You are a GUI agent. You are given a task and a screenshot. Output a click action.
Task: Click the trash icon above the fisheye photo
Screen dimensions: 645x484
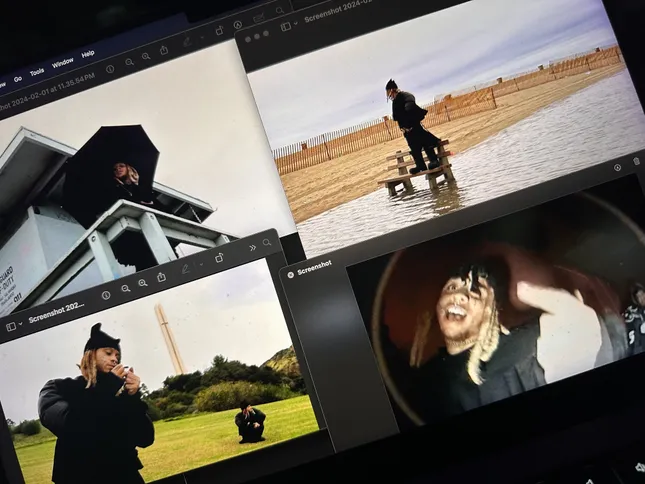click(636, 161)
